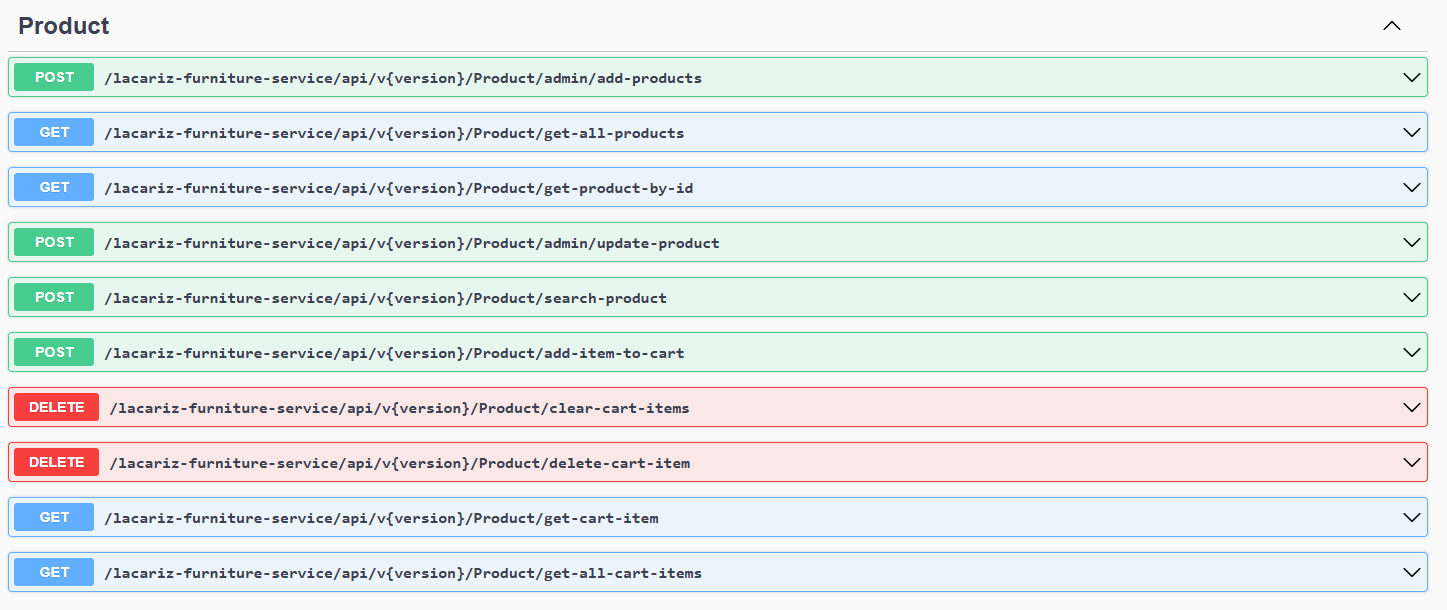Expand the delete-cart-item endpoint chevron
The width and height of the screenshot is (1447, 610).
point(1412,462)
